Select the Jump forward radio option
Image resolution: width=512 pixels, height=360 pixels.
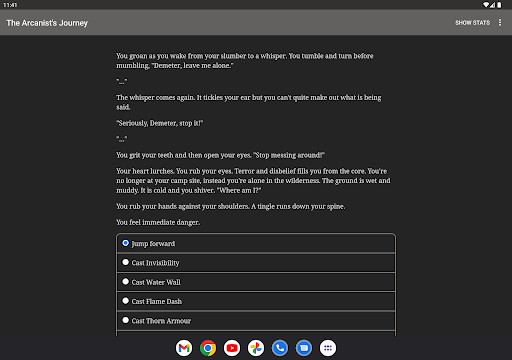coord(256,243)
